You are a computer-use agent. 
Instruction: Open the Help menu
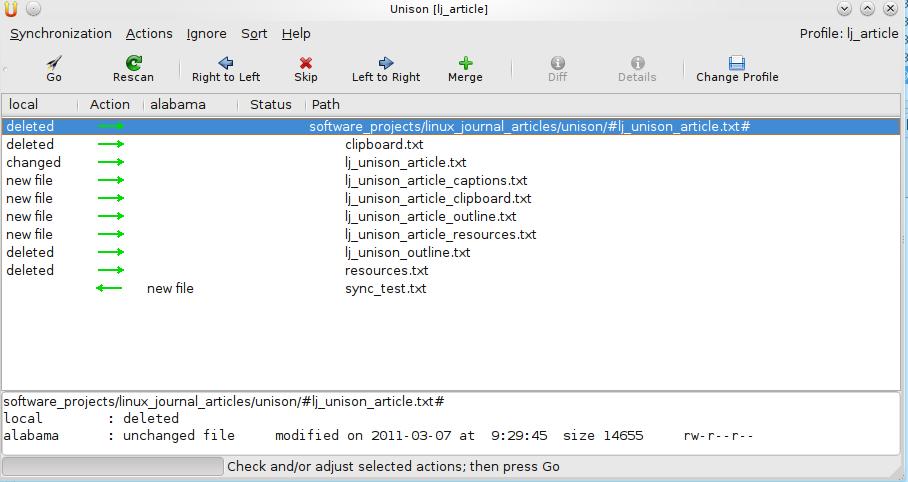coord(296,34)
